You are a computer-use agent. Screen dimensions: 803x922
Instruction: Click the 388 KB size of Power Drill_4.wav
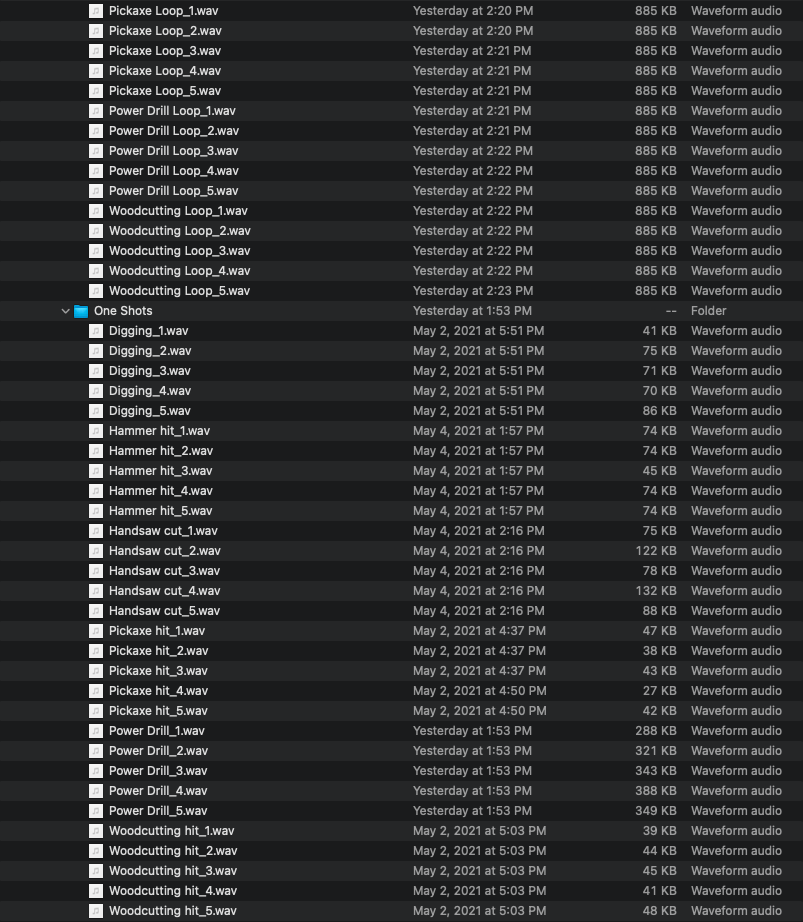(x=655, y=791)
